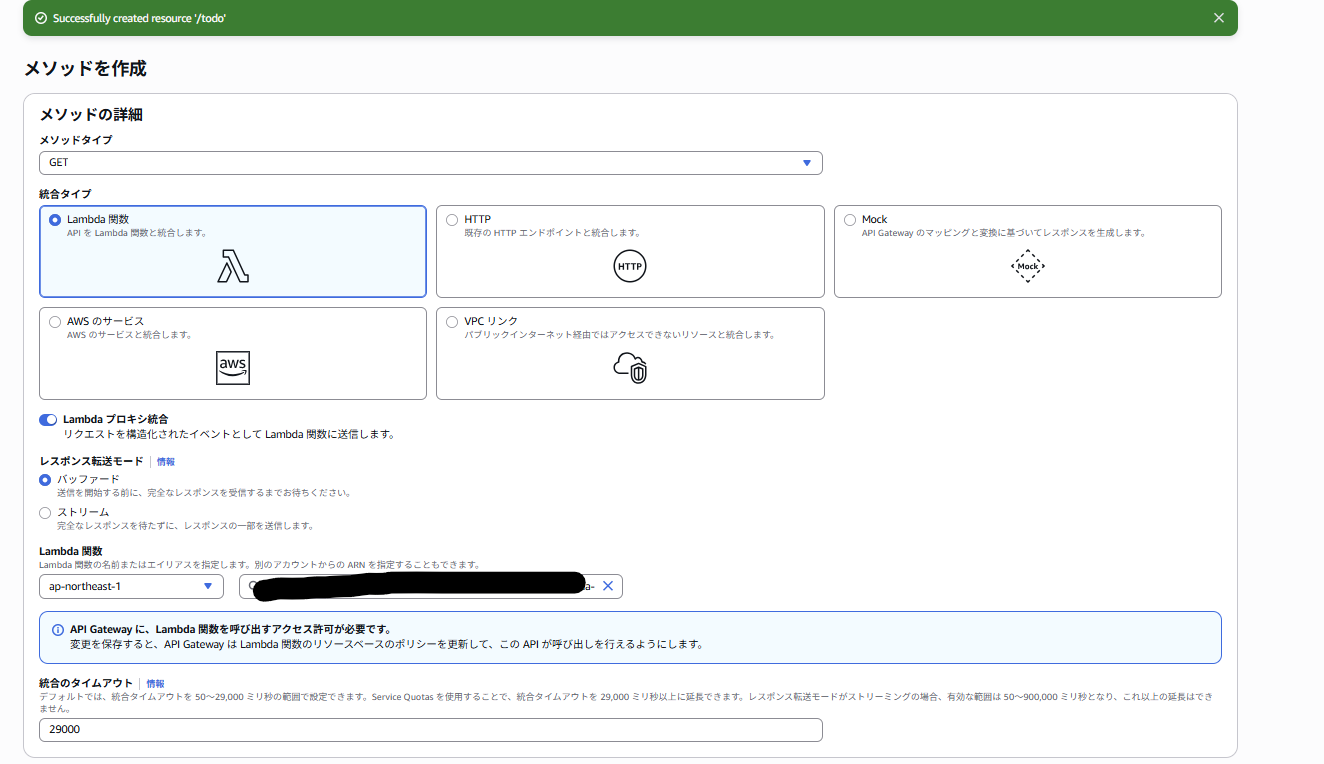Open the メソッドタイプ dropdown showing GET

[430, 163]
